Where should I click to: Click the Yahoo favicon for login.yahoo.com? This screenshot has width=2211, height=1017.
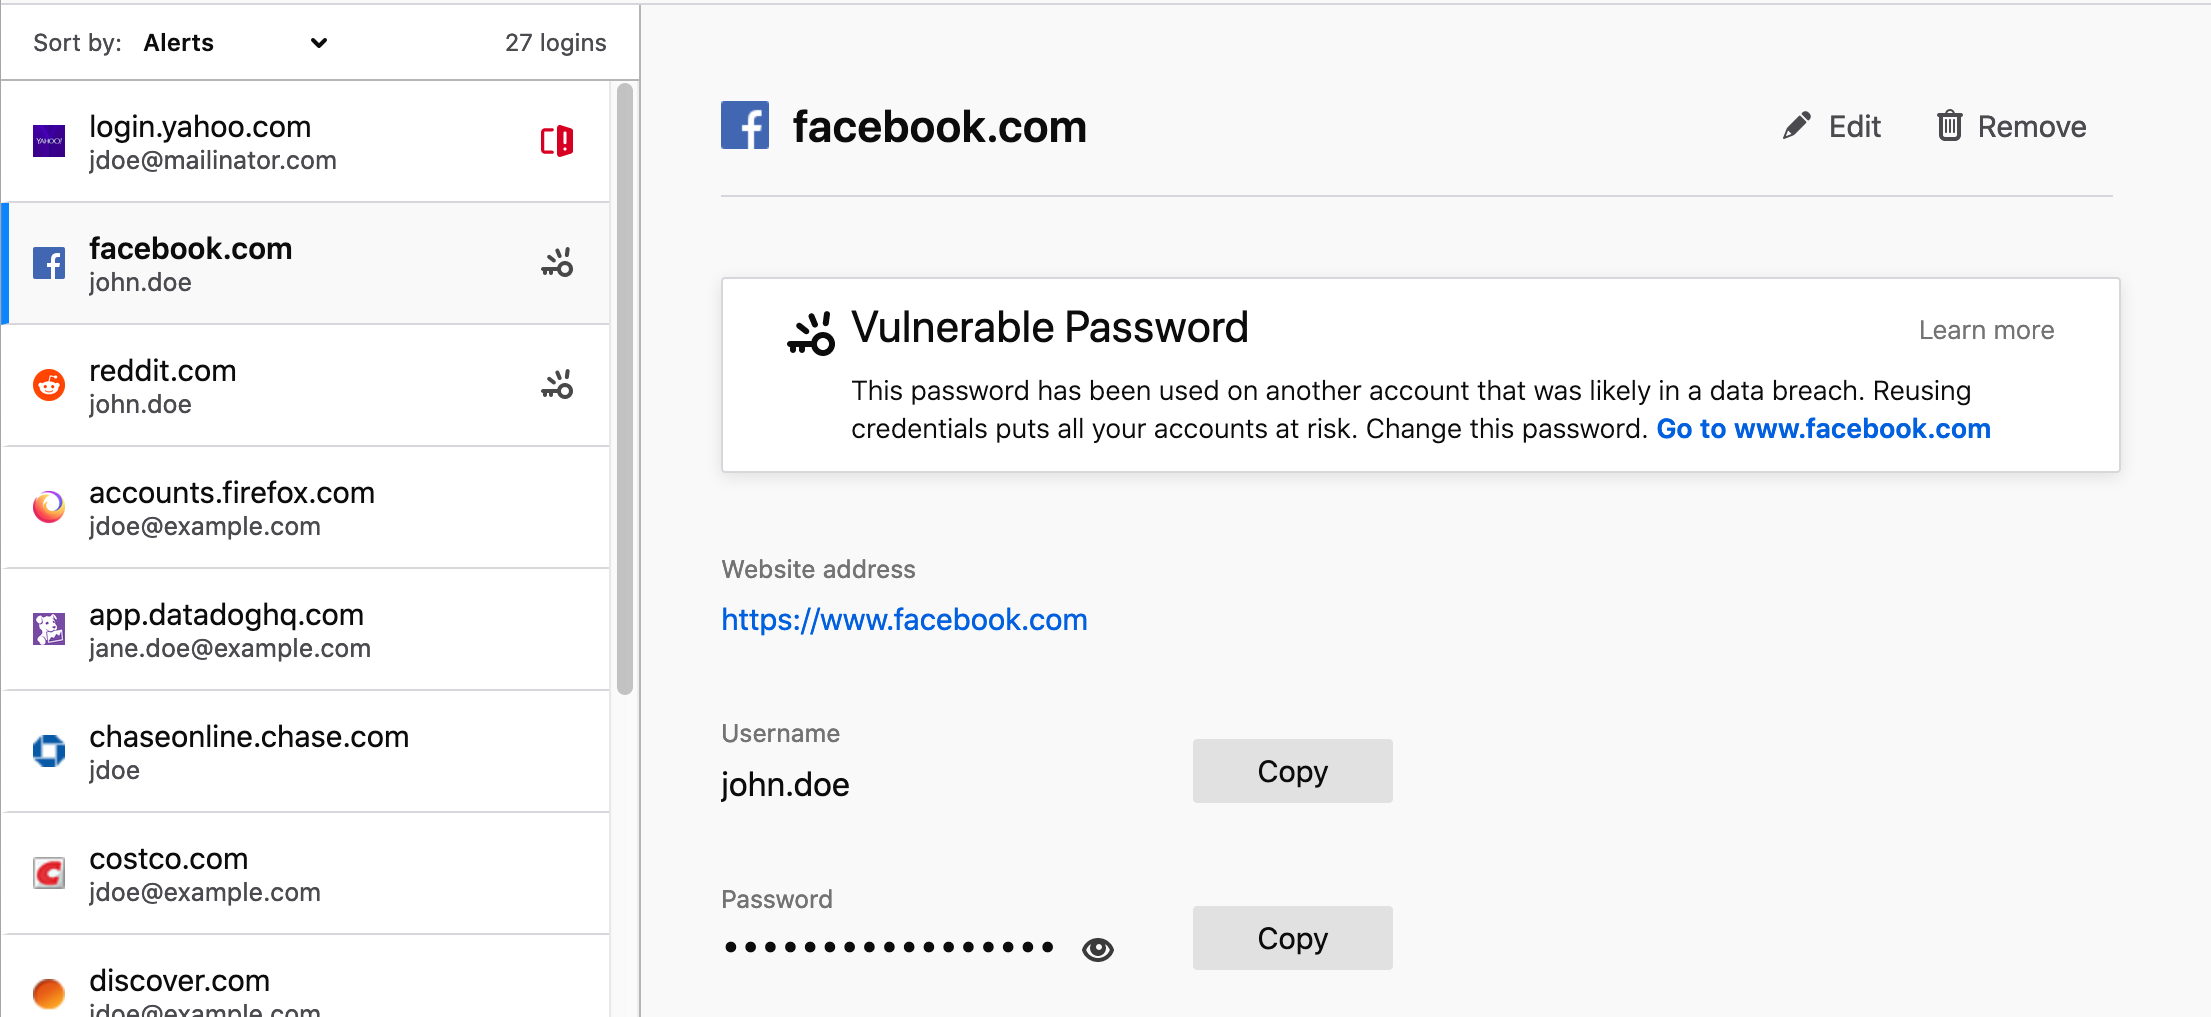coord(48,141)
